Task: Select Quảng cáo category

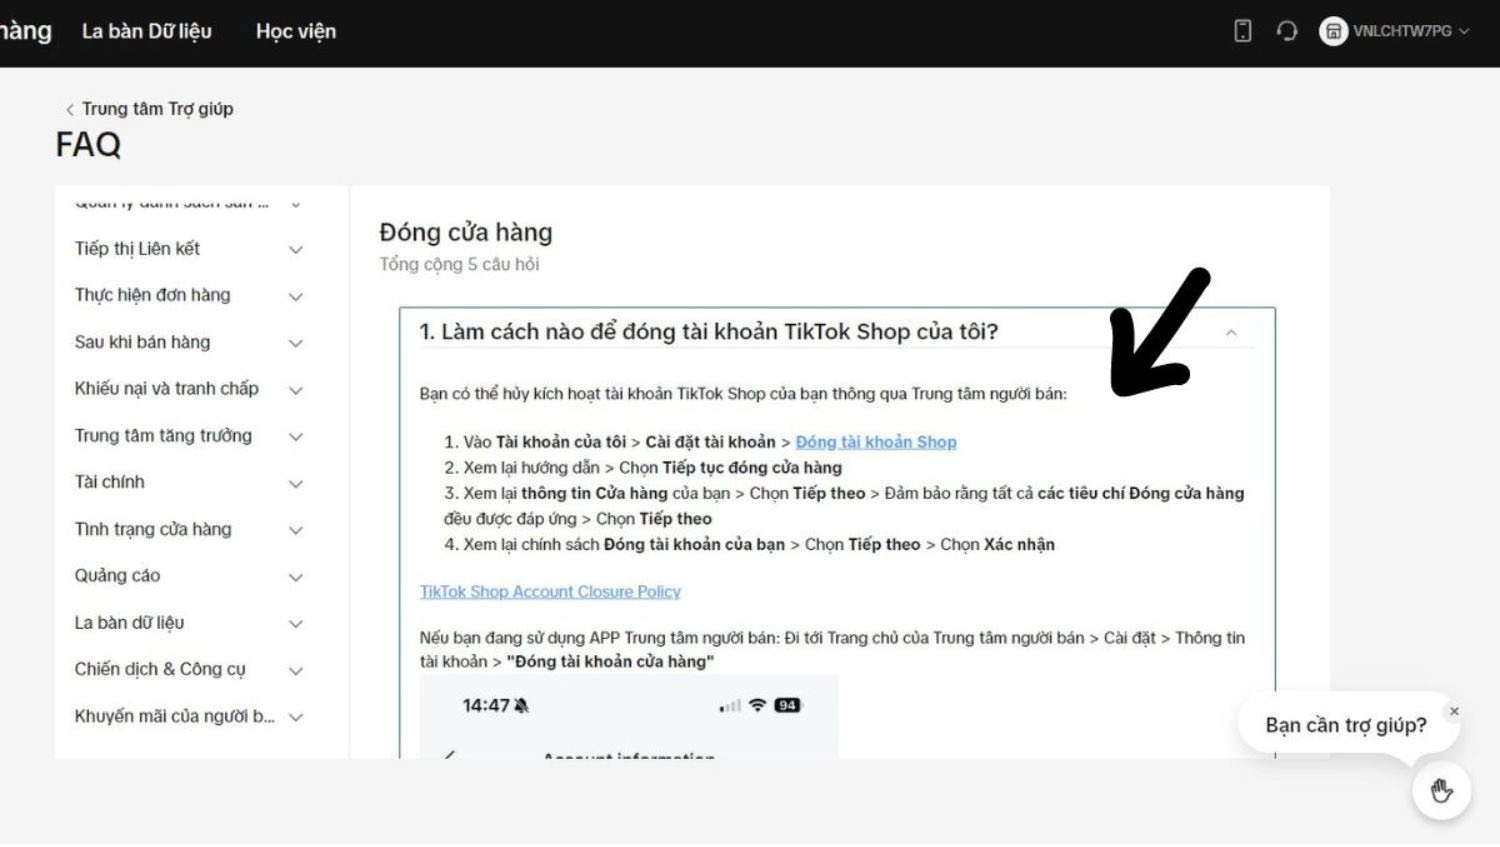Action: pyautogui.click(x=117, y=575)
